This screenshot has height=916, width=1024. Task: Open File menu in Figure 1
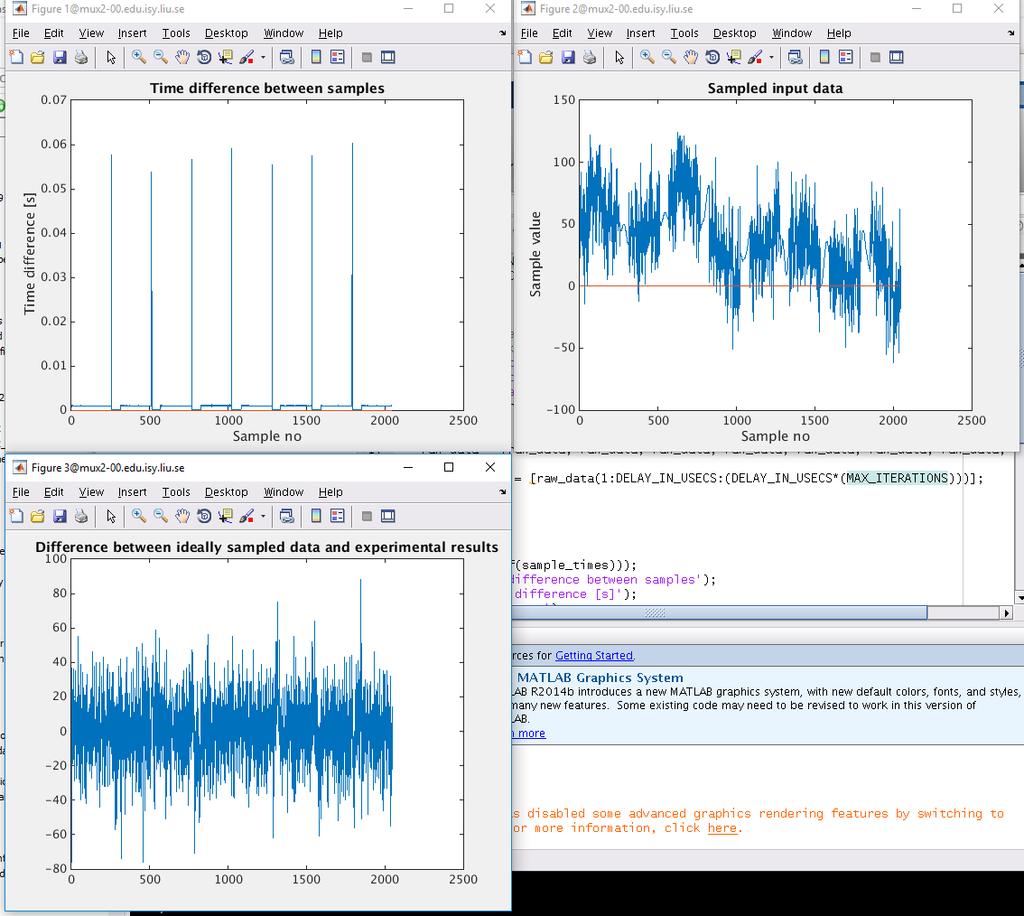tap(21, 33)
